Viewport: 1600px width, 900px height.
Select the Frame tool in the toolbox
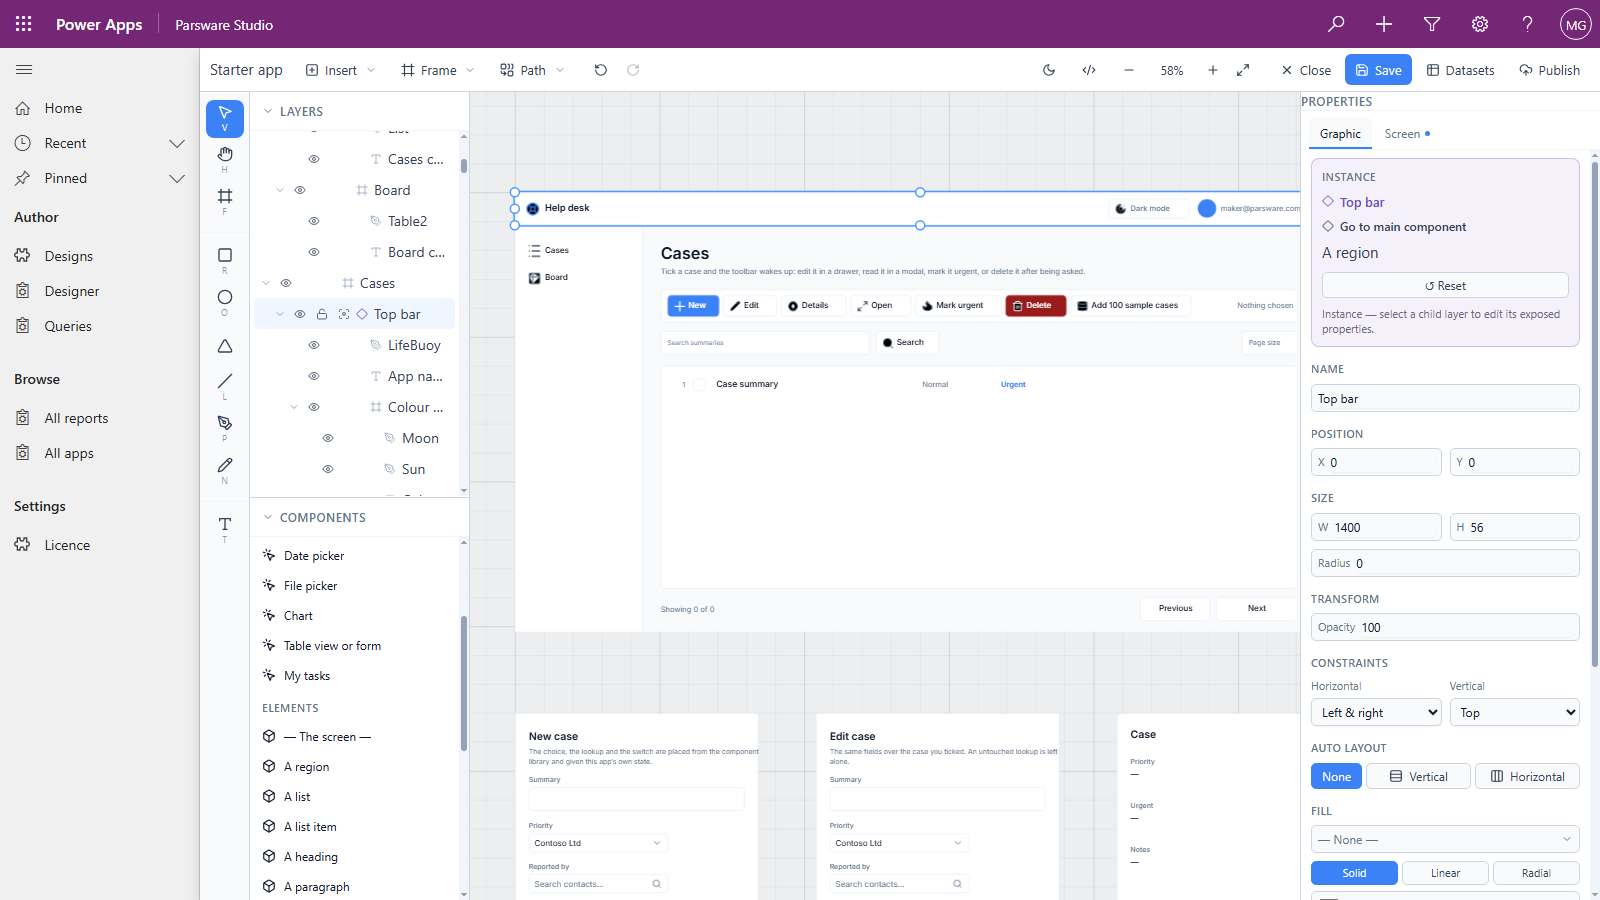(x=225, y=200)
